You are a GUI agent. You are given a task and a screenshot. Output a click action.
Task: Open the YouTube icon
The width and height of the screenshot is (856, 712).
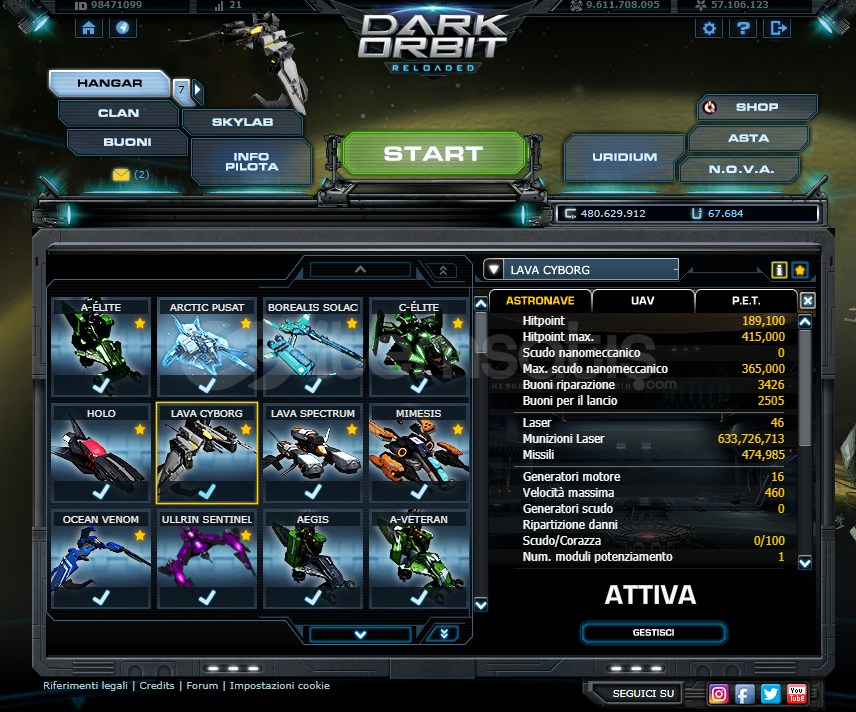[796, 694]
